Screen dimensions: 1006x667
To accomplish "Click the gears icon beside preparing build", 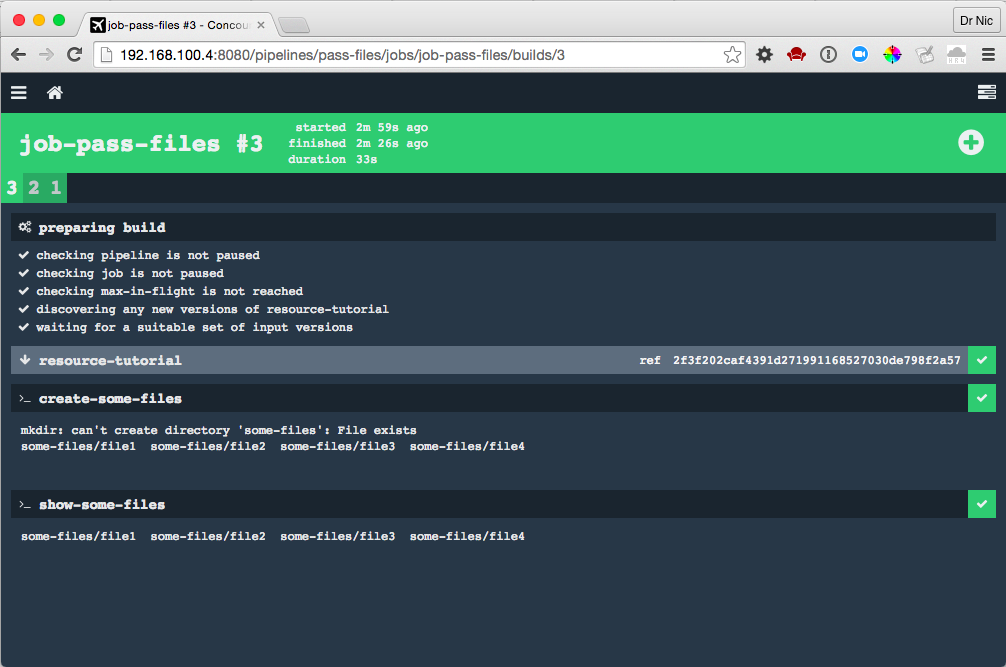I will pos(25,227).
